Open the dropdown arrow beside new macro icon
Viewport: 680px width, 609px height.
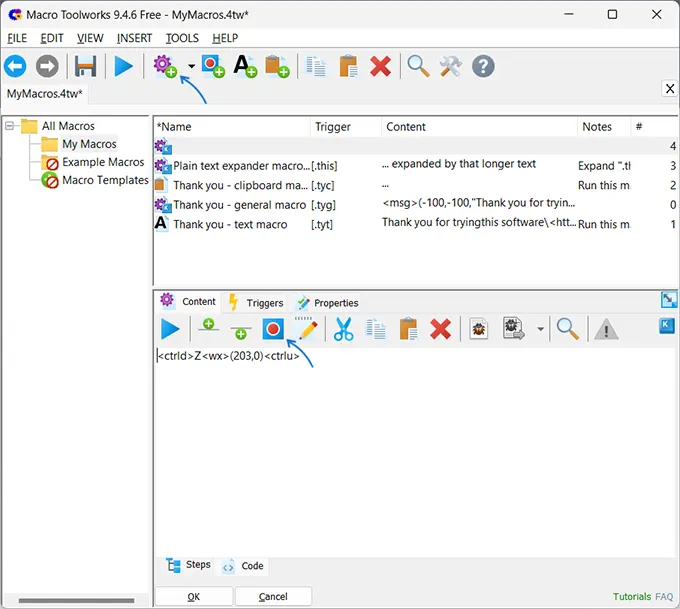191,66
